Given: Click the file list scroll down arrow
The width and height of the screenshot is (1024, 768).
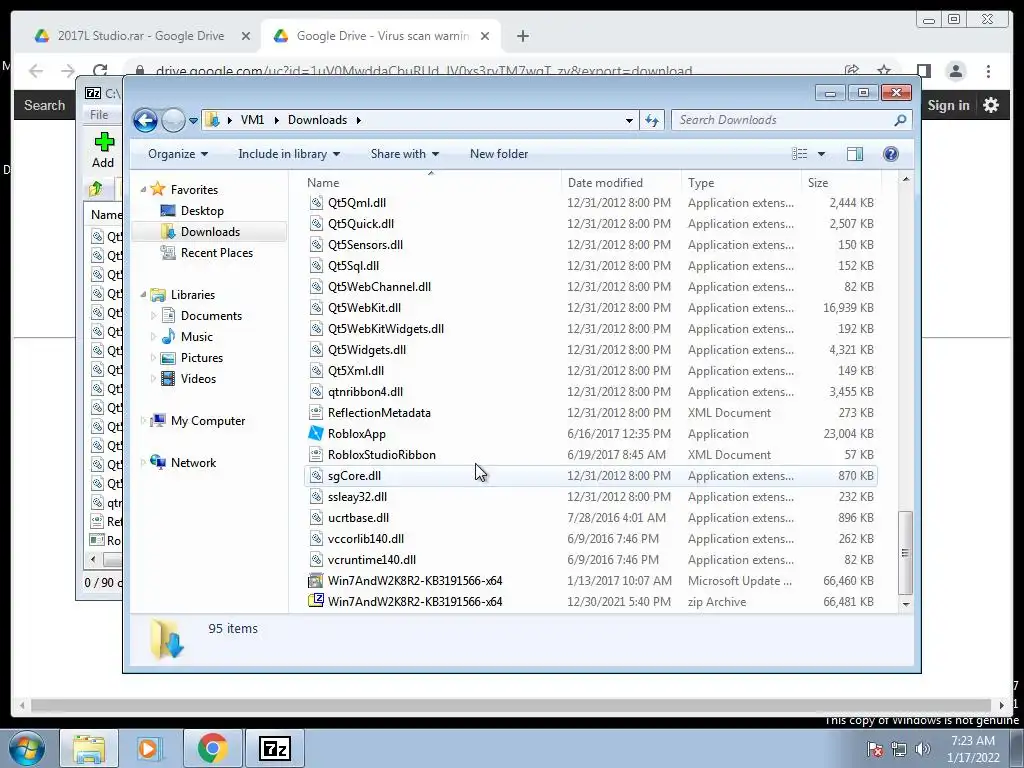Looking at the screenshot, I should coord(905,605).
